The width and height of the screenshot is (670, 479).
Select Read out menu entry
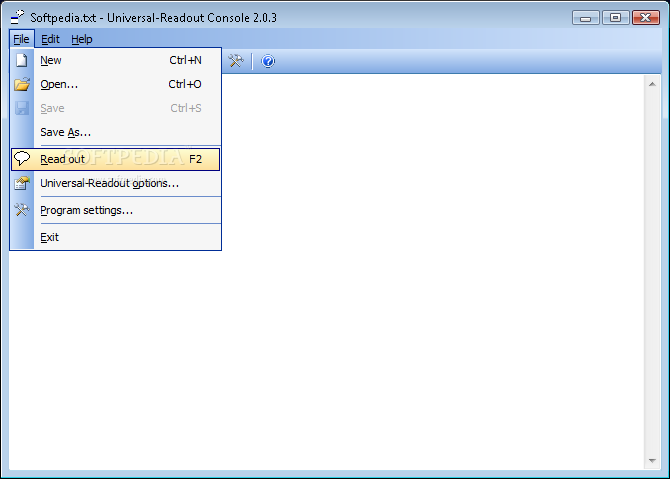click(115, 159)
